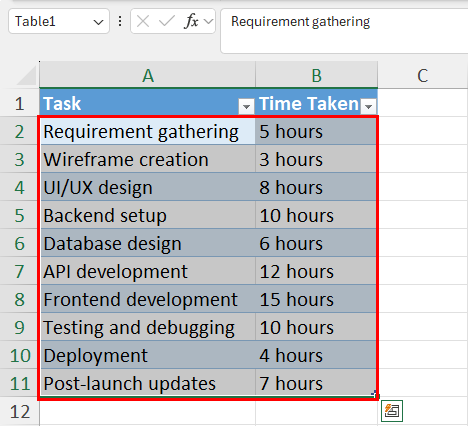Select row 4 header
This screenshot has width=468, height=426.
19,187
